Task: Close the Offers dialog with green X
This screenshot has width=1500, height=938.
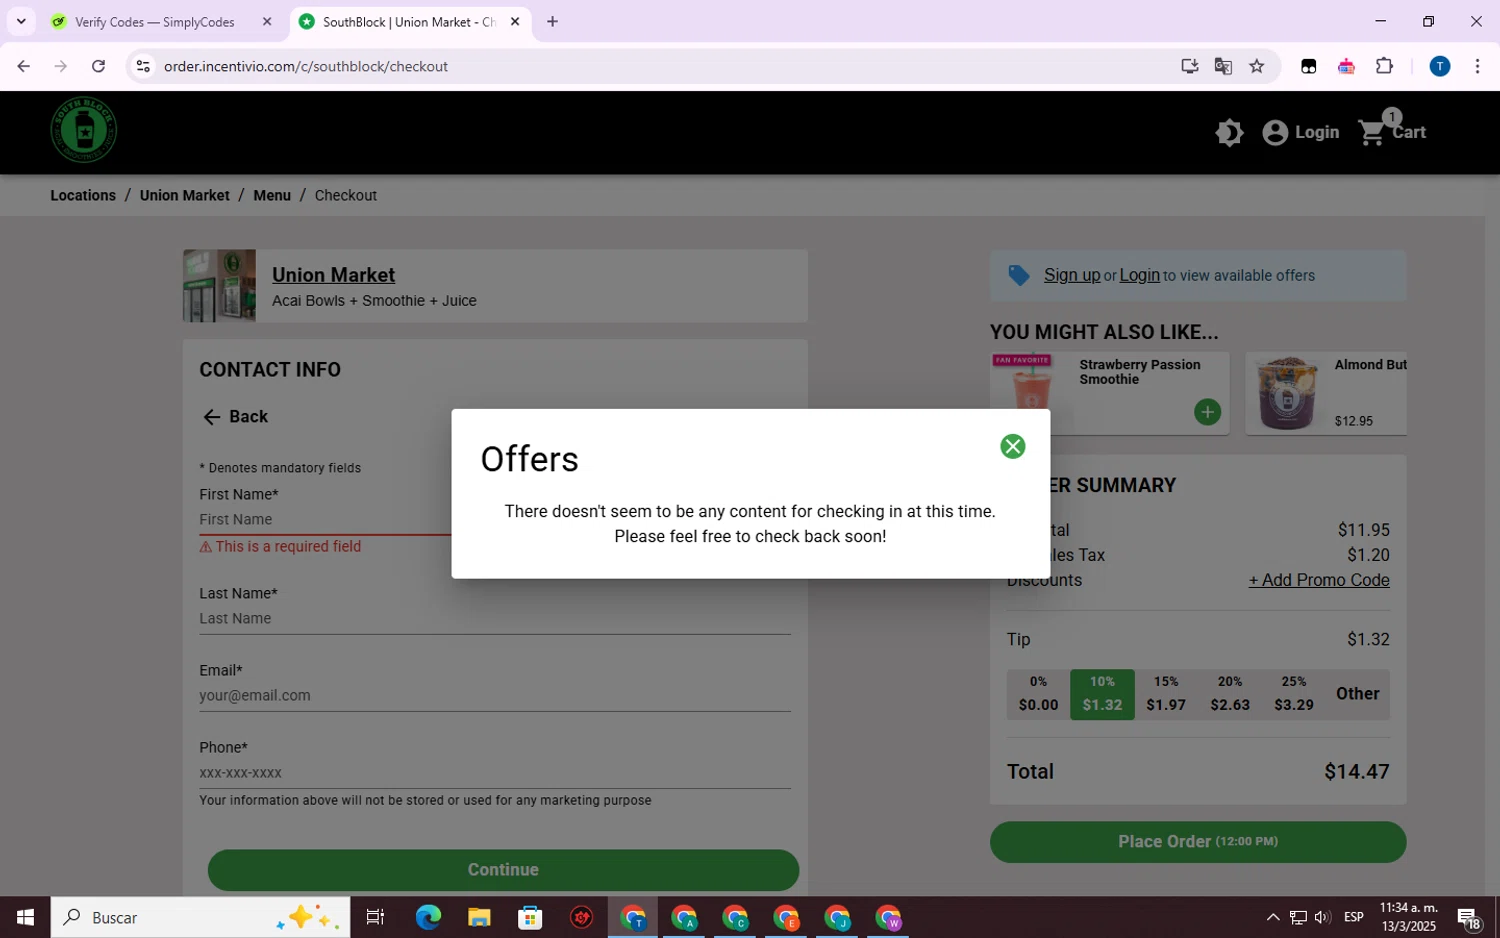Action: [1012, 446]
